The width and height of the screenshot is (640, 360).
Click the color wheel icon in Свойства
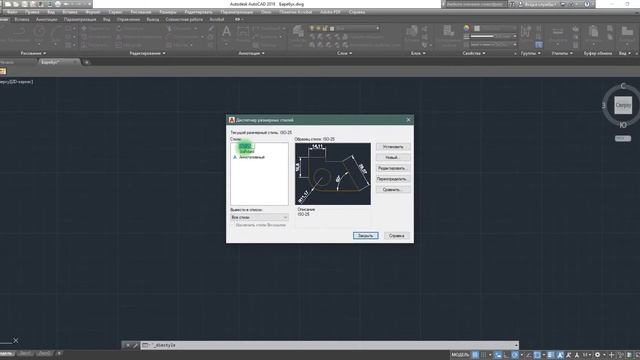pos(467,28)
